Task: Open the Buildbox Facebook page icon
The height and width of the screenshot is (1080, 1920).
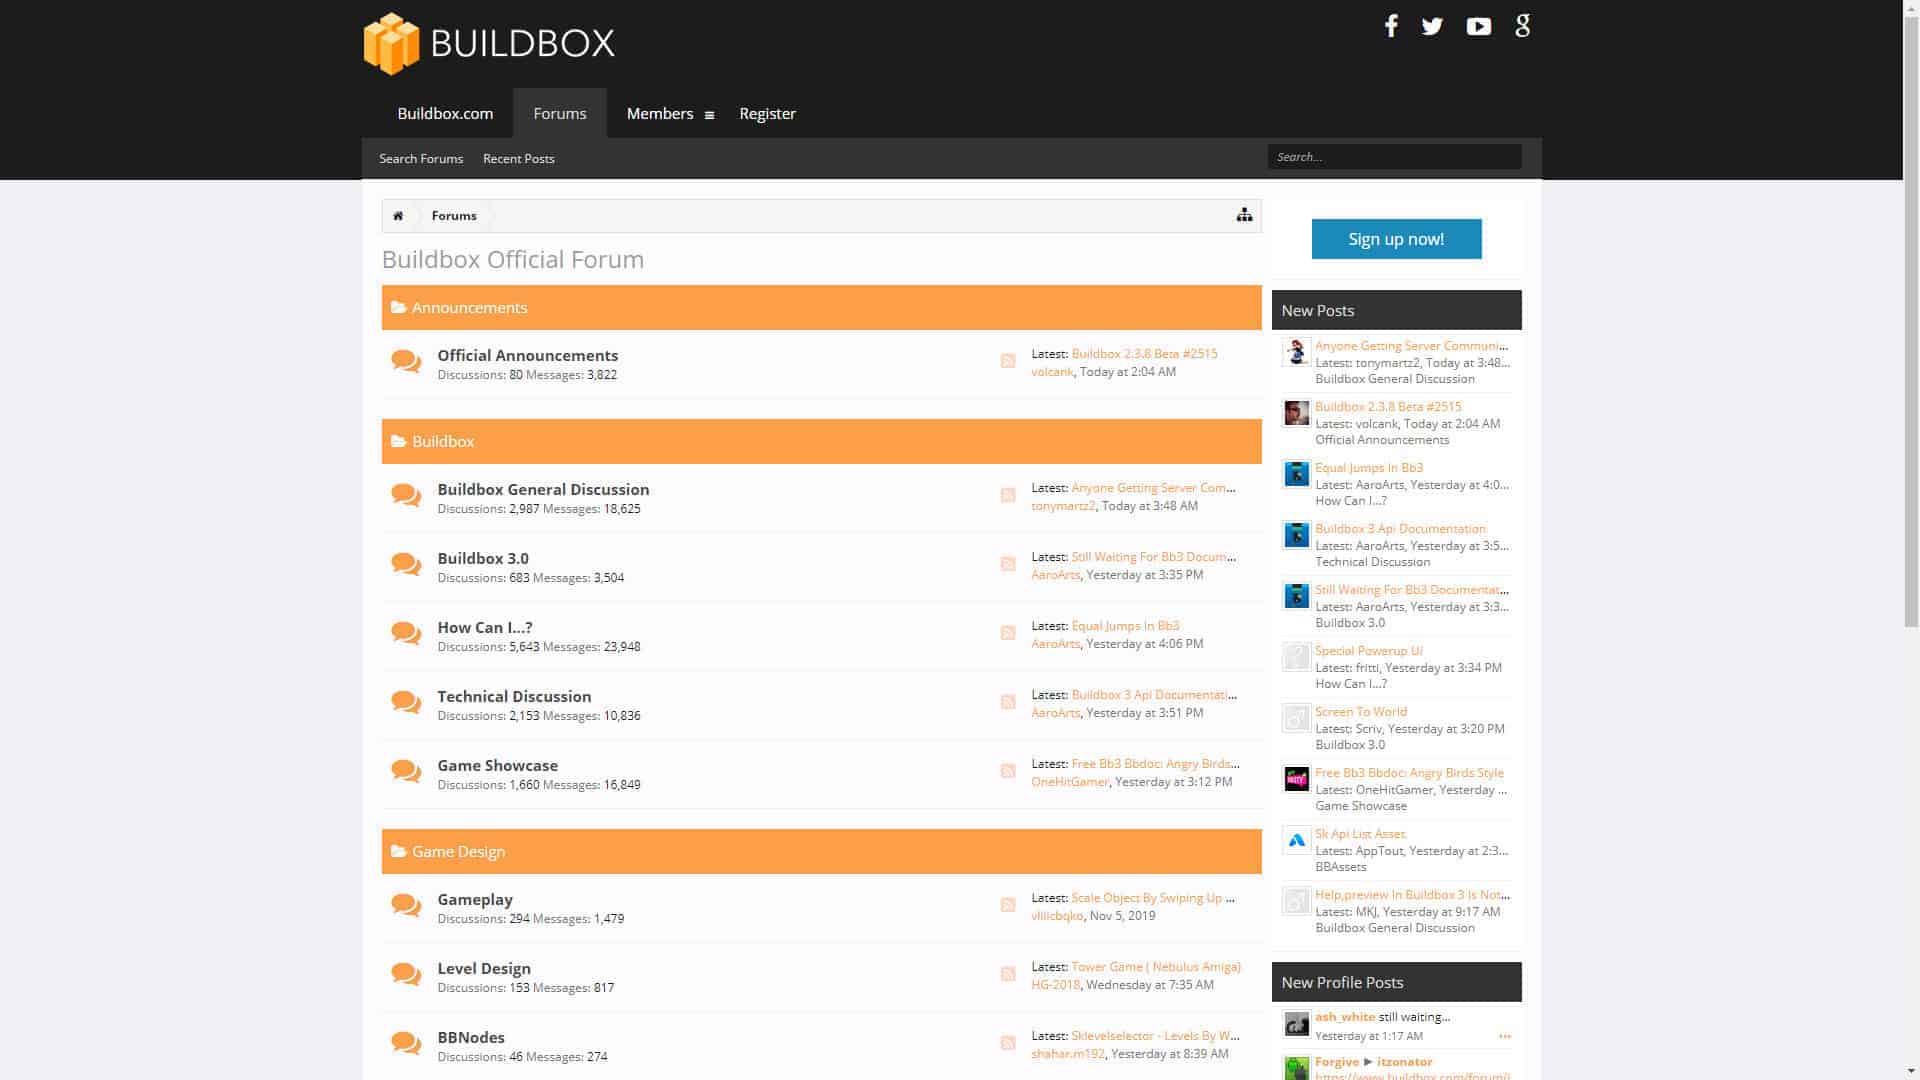Action: point(1391,26)
